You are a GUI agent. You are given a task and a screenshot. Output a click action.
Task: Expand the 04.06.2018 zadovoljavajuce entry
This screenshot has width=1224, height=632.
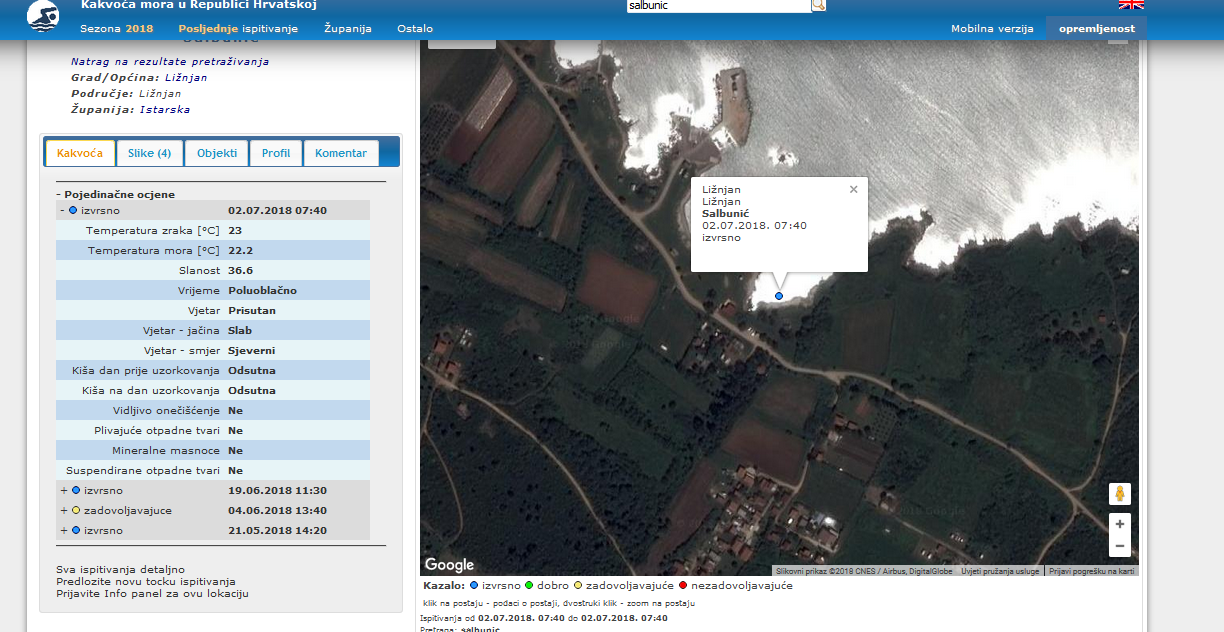coord(63,511)
